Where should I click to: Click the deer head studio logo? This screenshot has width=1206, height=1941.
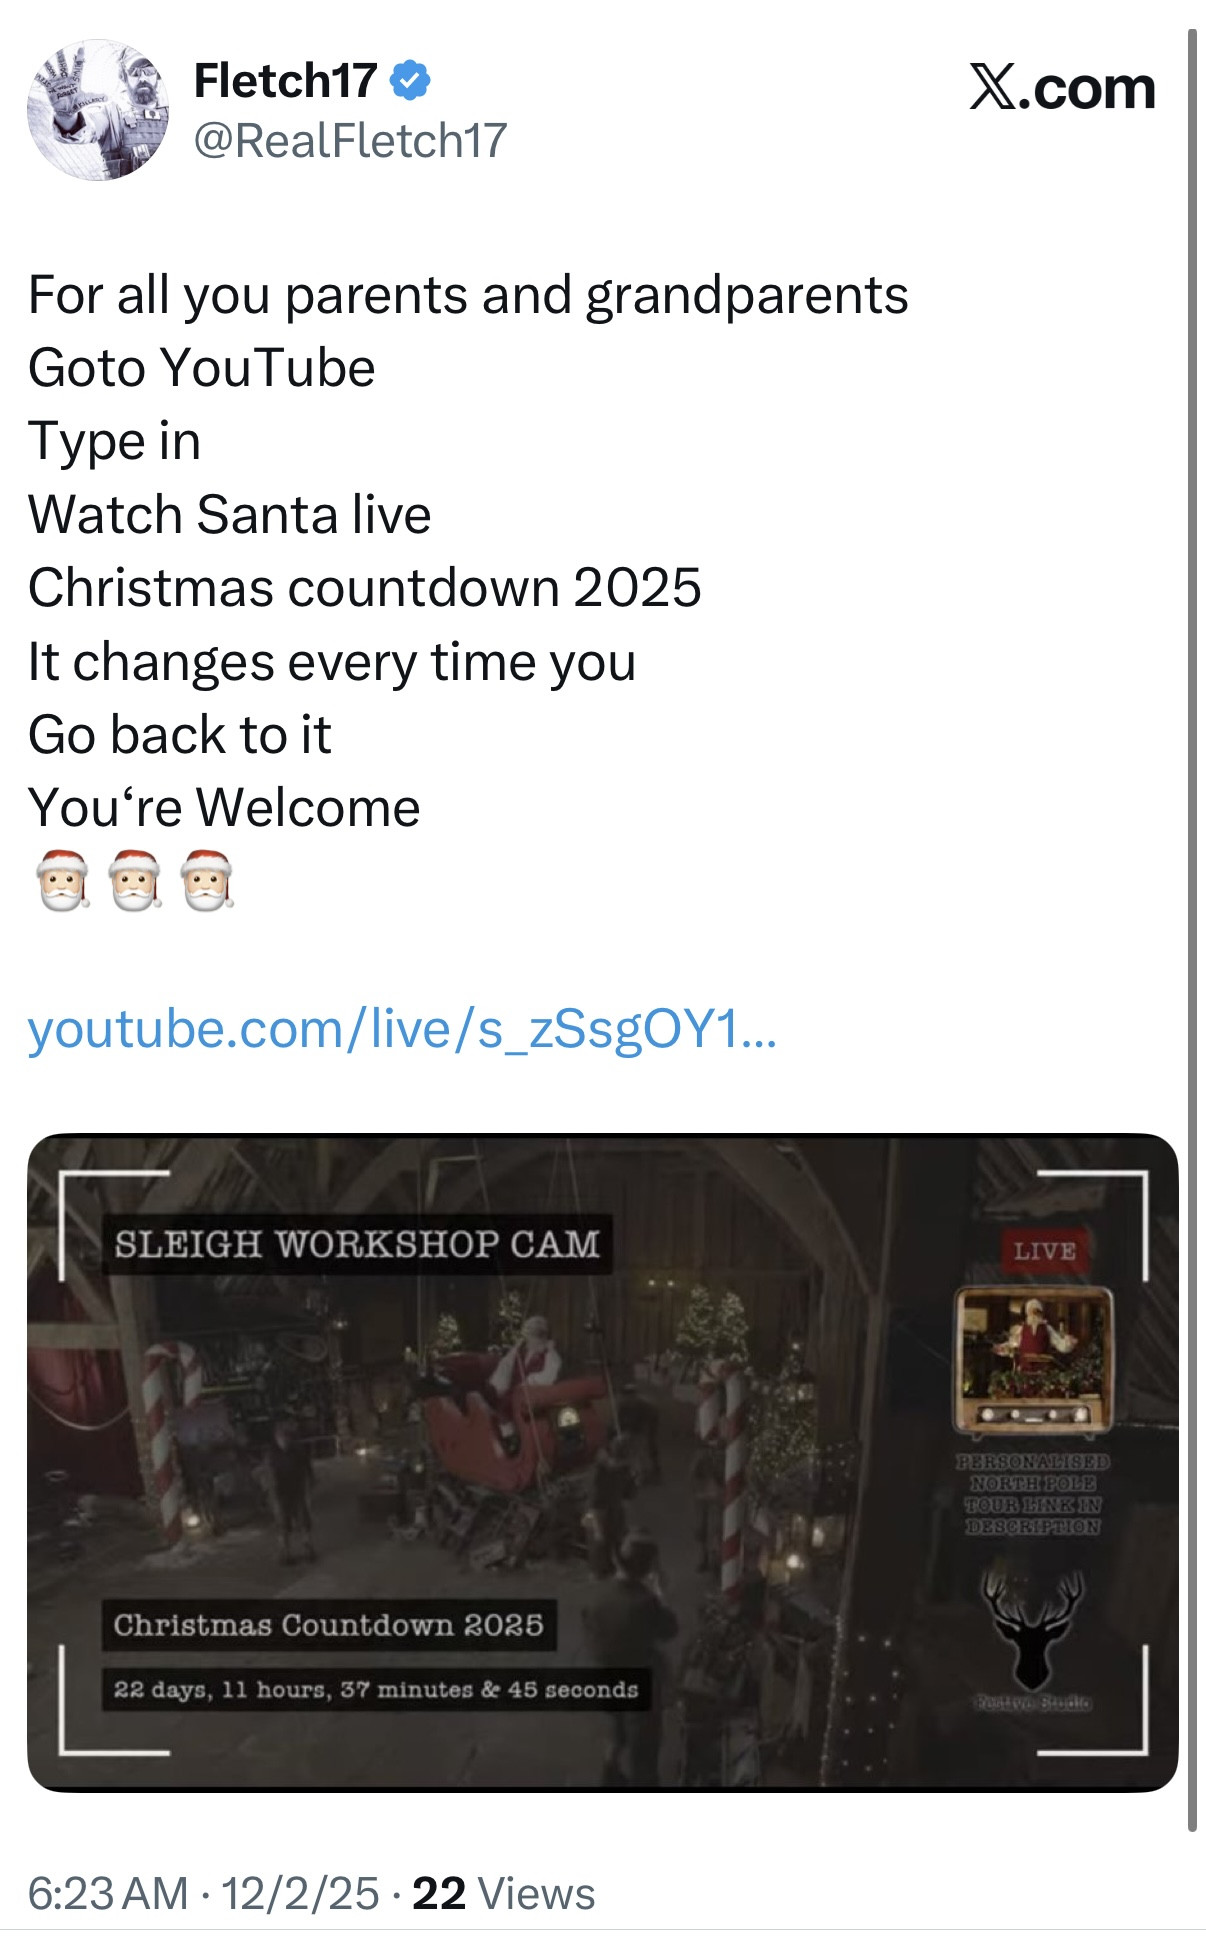1032,1629
